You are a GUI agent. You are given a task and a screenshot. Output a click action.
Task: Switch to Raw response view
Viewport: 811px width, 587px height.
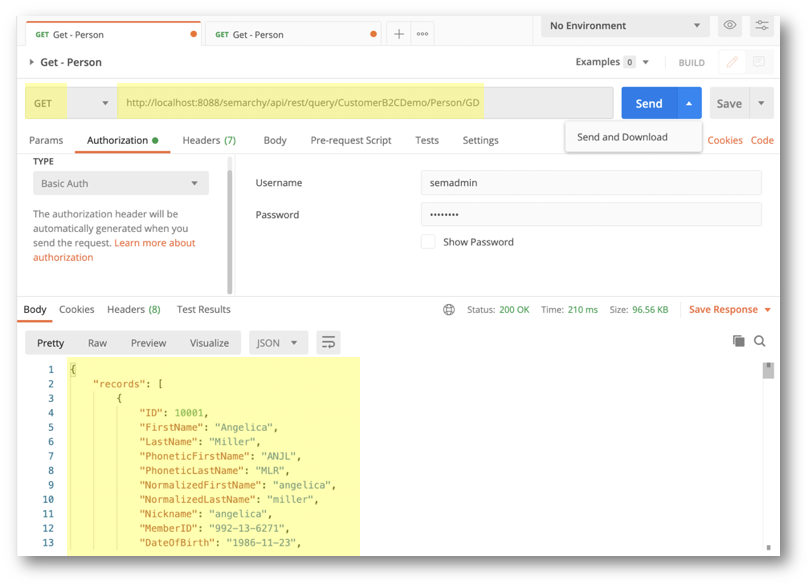[x=97, y=343]
